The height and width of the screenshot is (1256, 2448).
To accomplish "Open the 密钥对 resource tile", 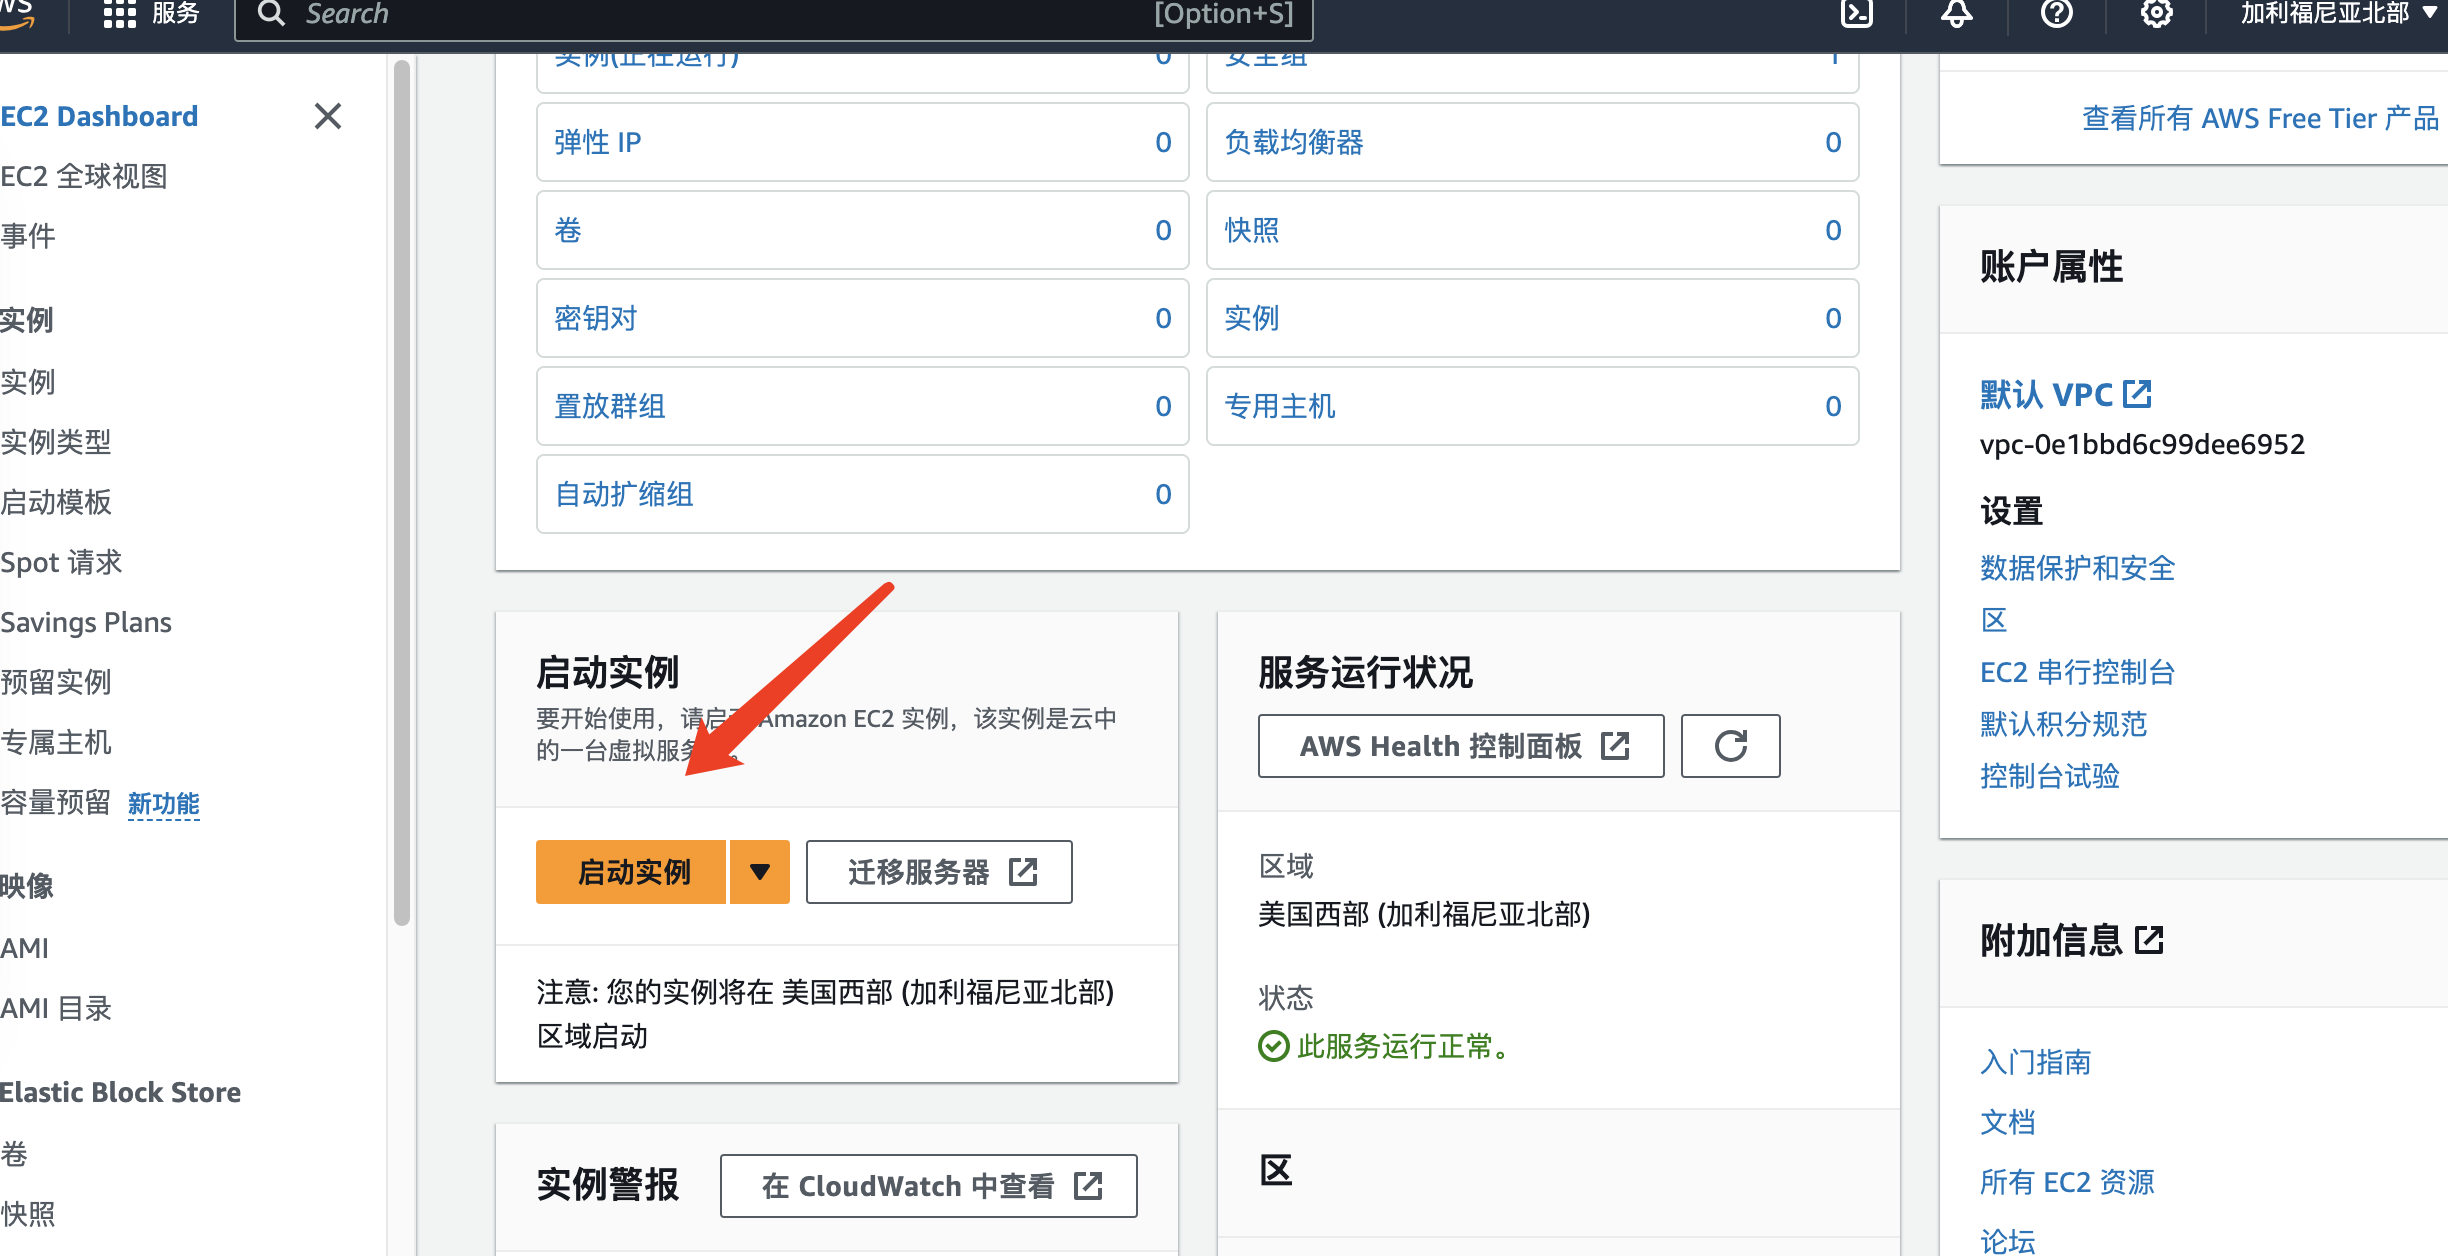I will click(x=862, y=318).
